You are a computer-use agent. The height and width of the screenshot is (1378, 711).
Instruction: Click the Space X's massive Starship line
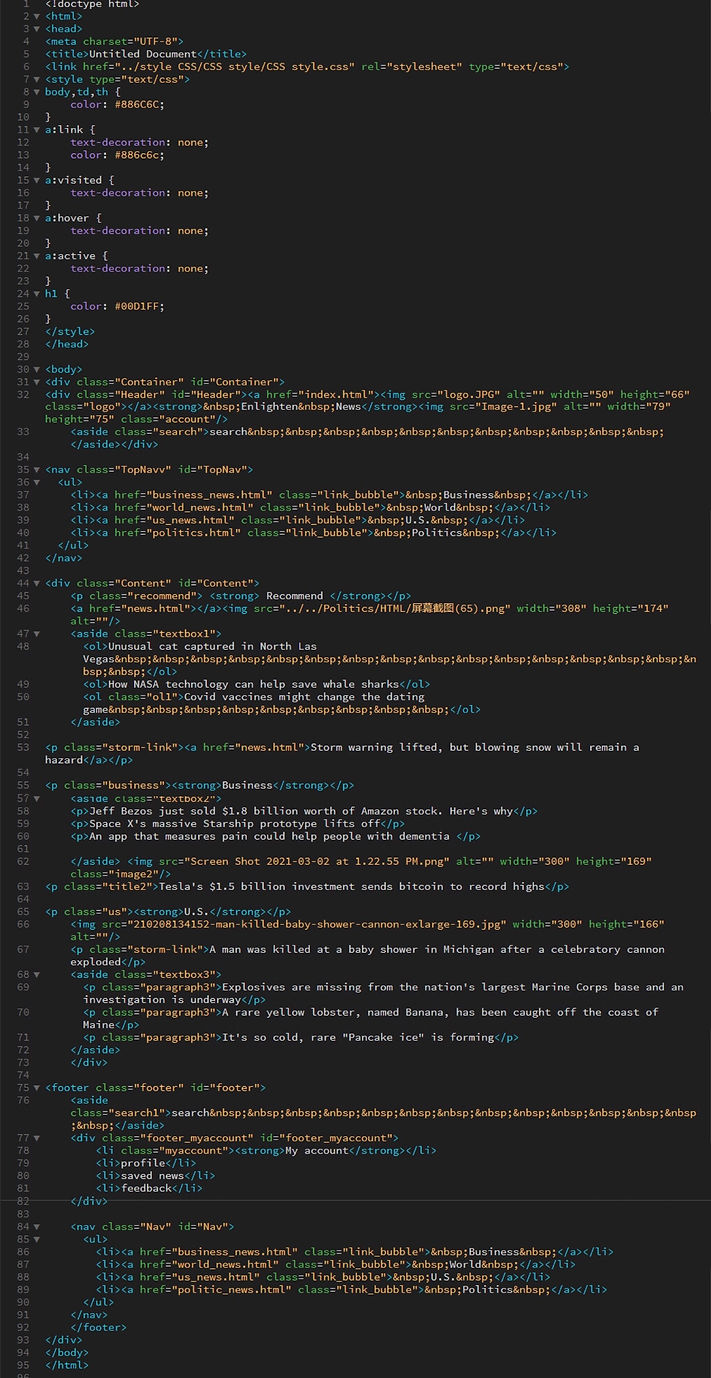click(x=237, y=824)
